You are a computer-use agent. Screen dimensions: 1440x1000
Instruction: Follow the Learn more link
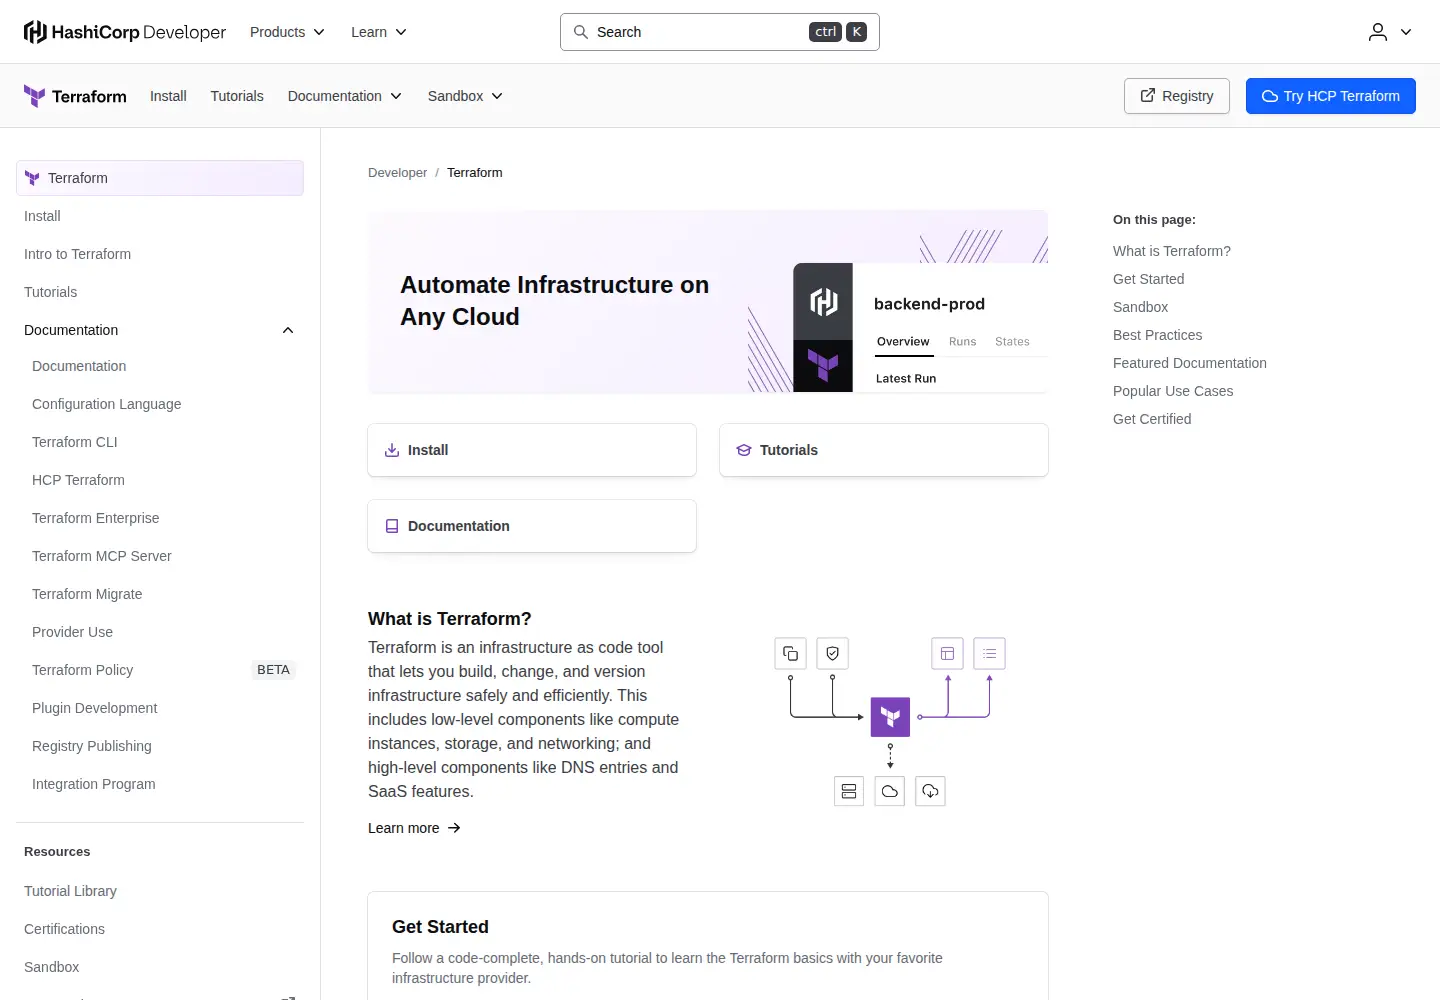[414, 828]
